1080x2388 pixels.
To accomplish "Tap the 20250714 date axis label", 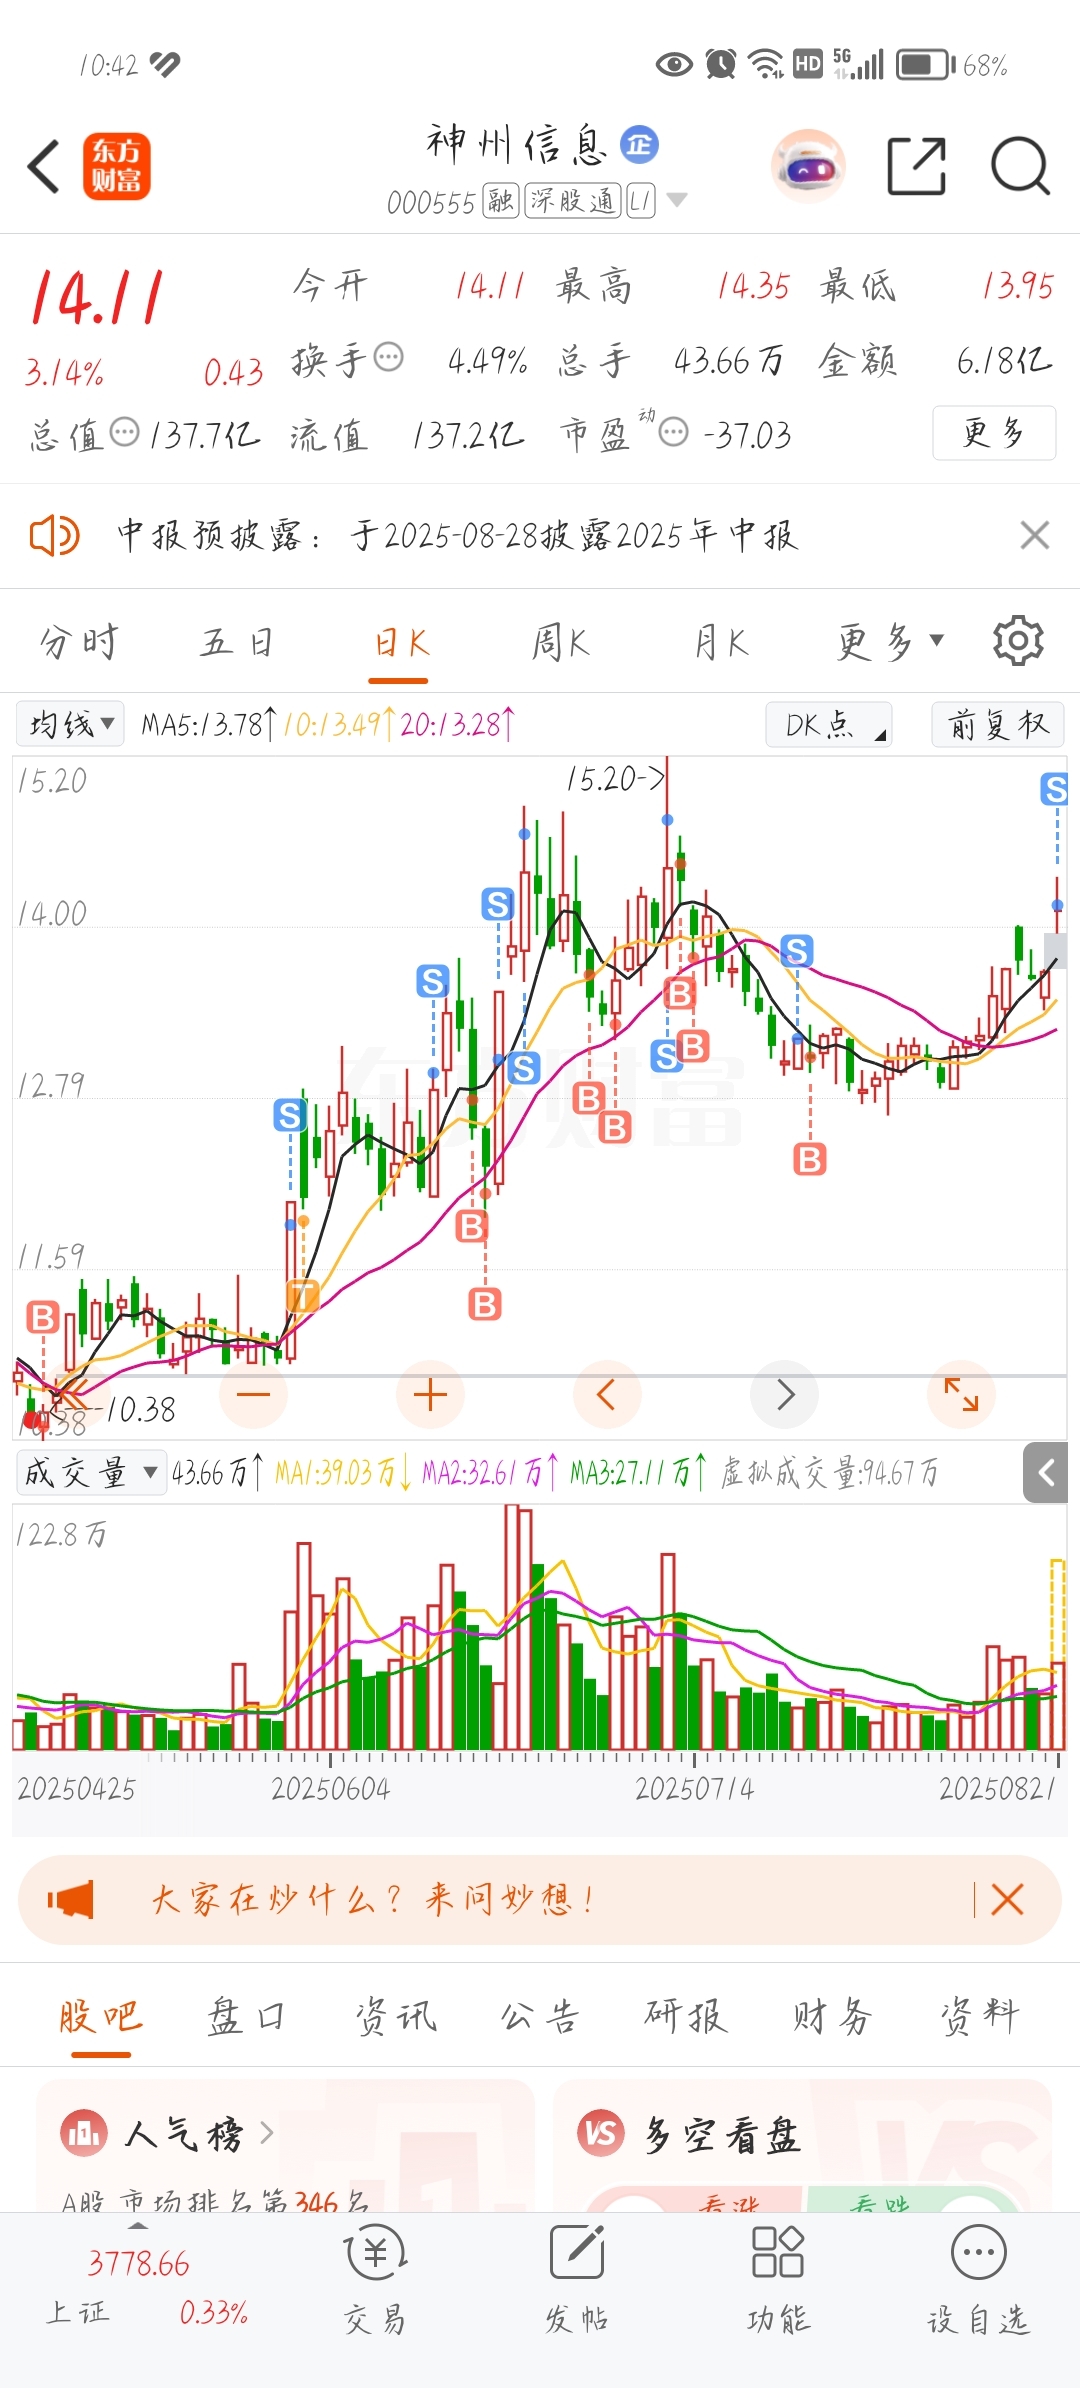I will pyautogui.click(x=694, y=1789).
